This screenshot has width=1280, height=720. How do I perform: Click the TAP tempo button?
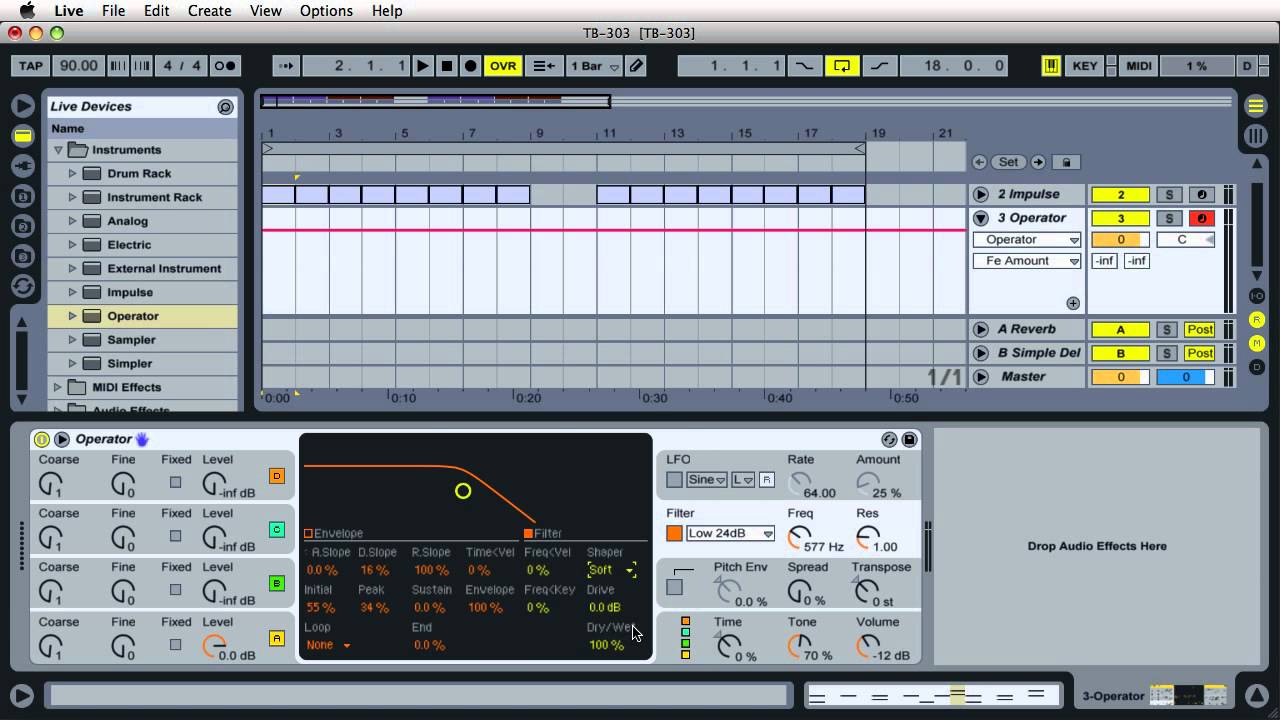(31, 66)
